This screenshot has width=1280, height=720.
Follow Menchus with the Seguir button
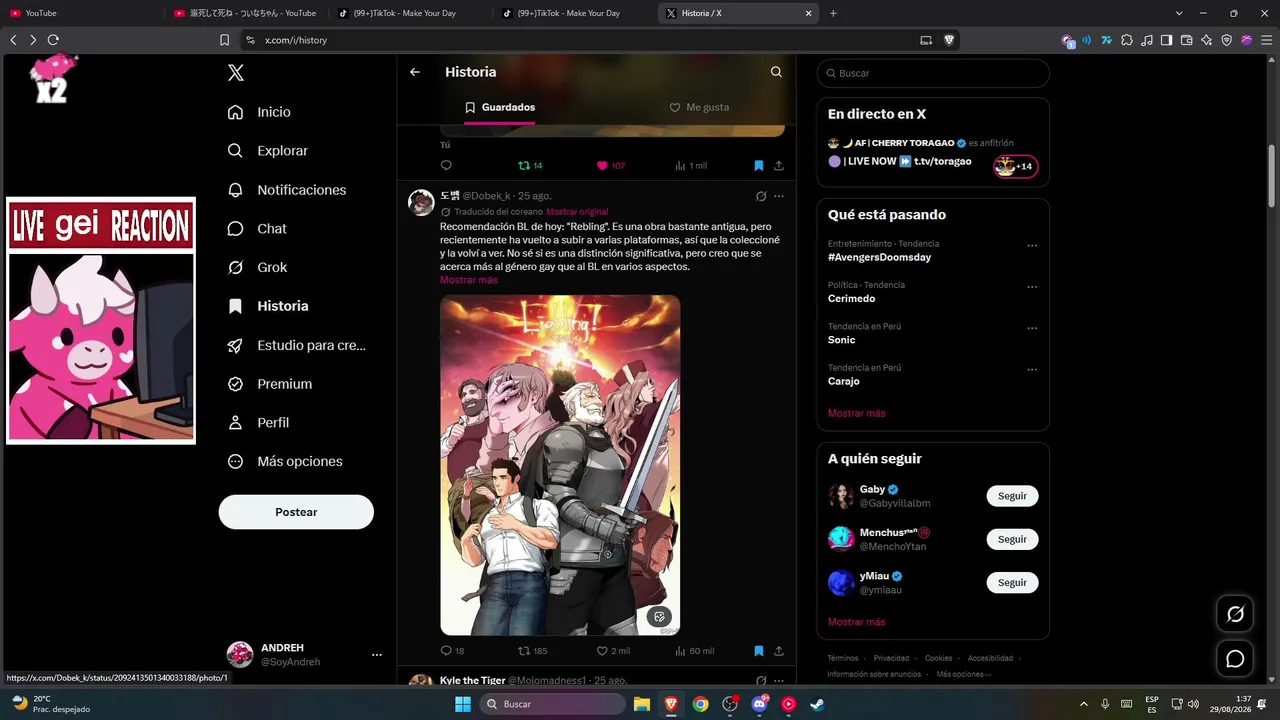point(1012,539)
